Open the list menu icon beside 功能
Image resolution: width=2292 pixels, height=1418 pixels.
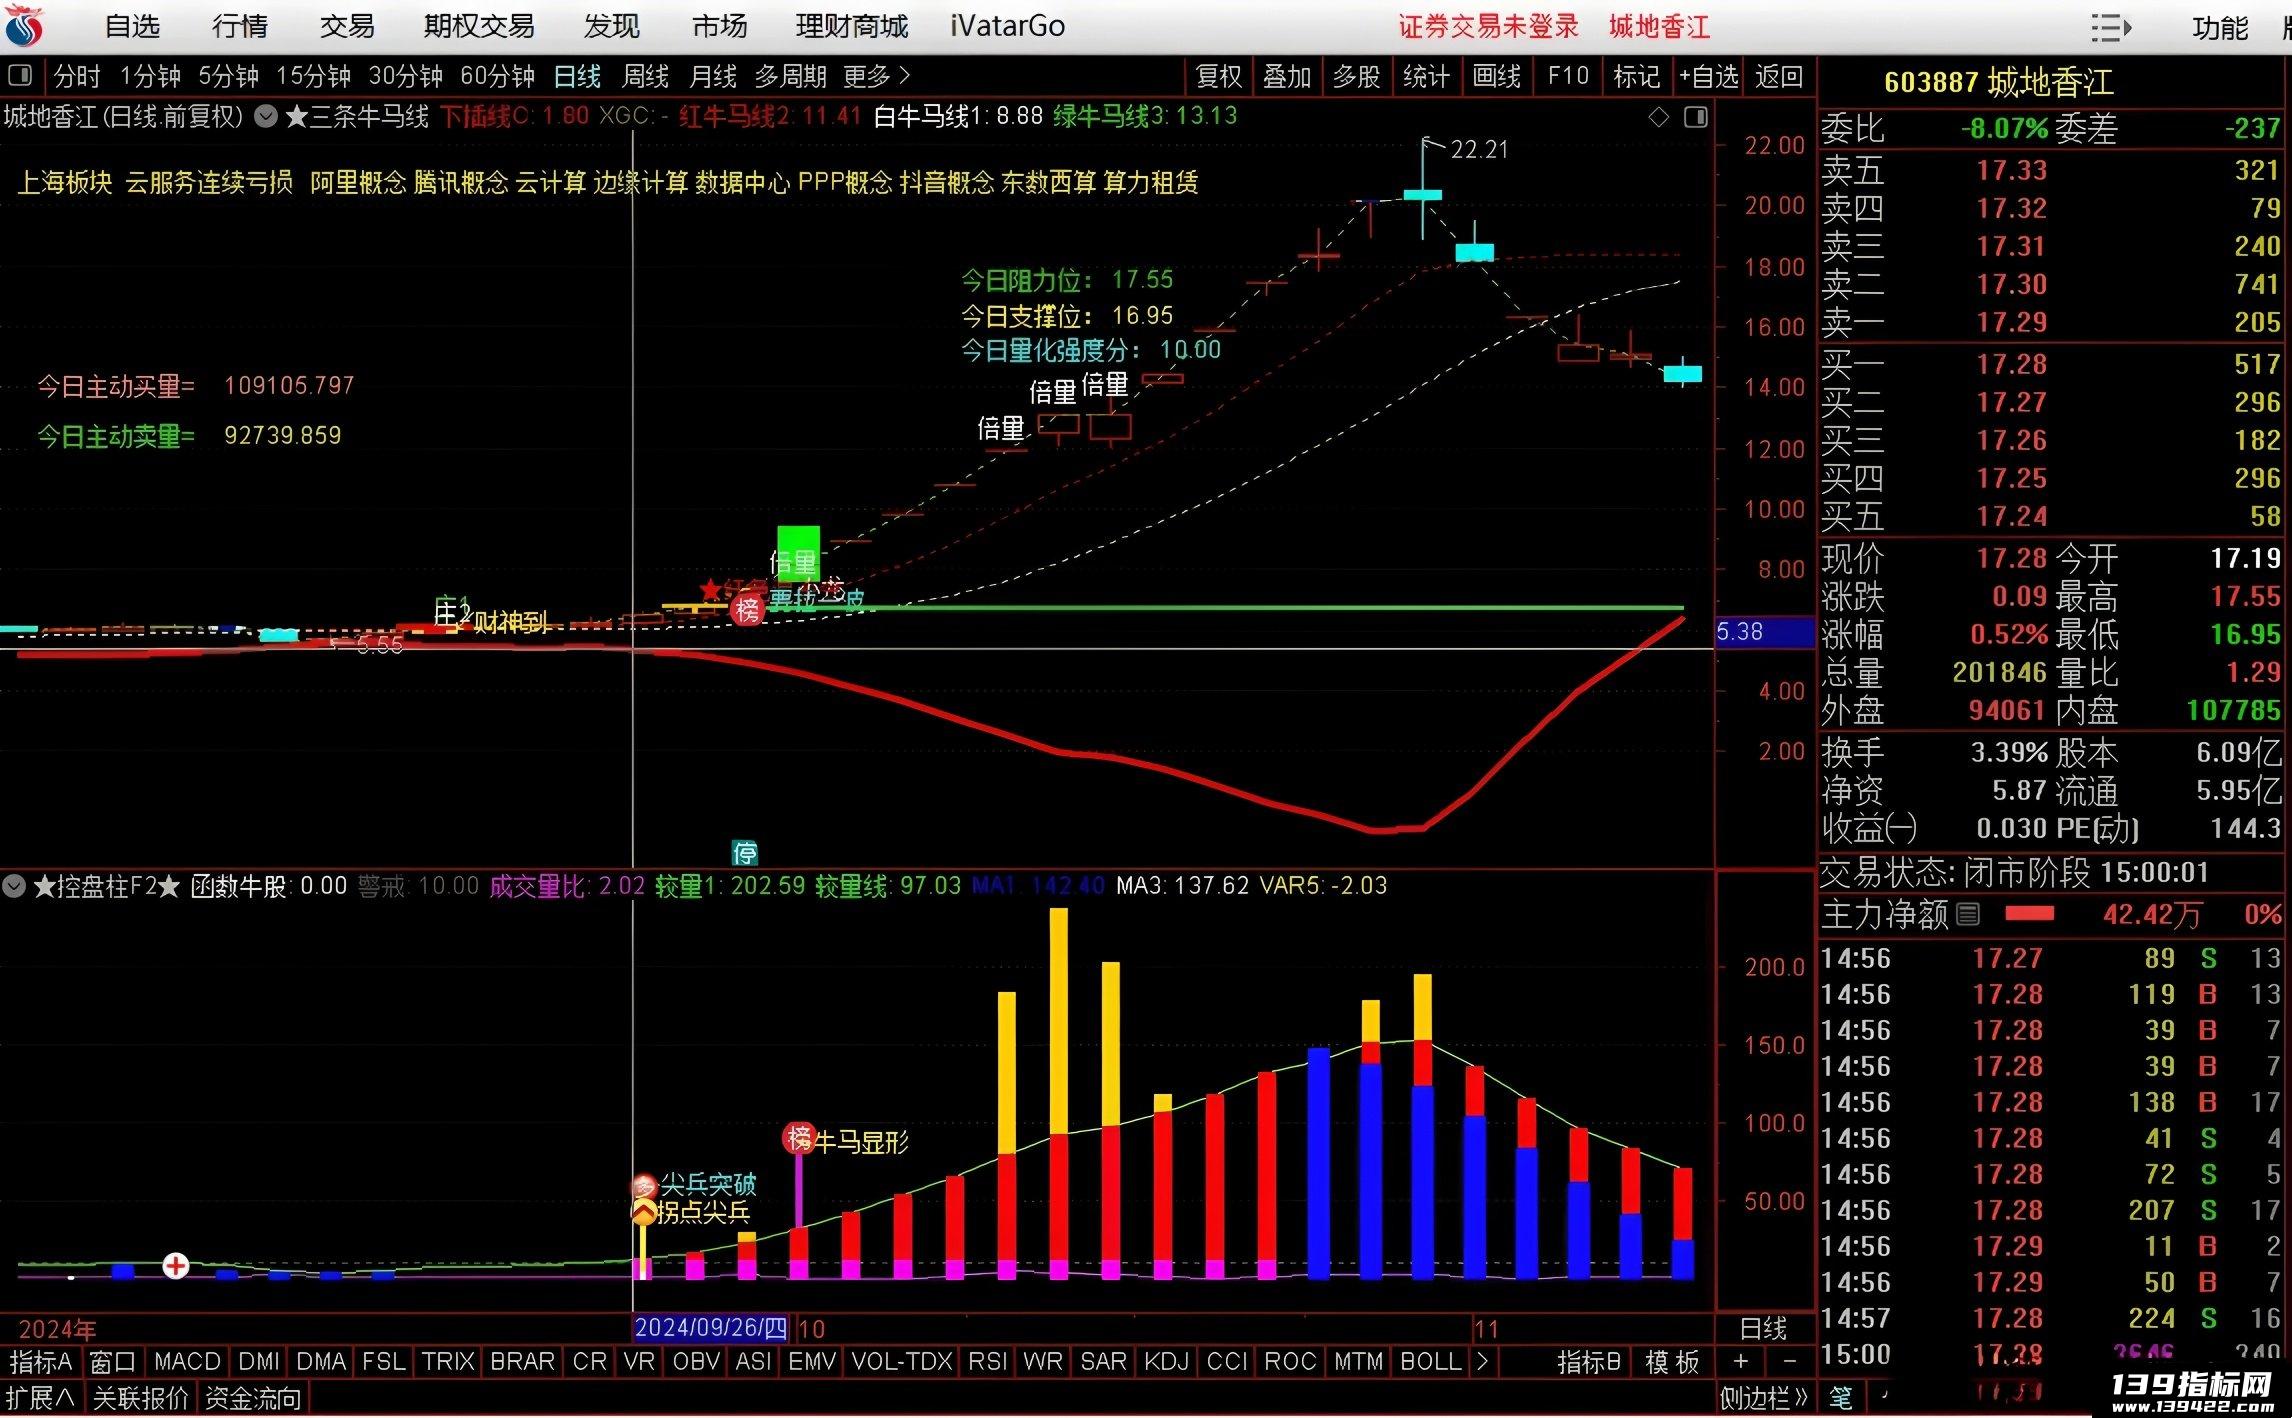2111,27
